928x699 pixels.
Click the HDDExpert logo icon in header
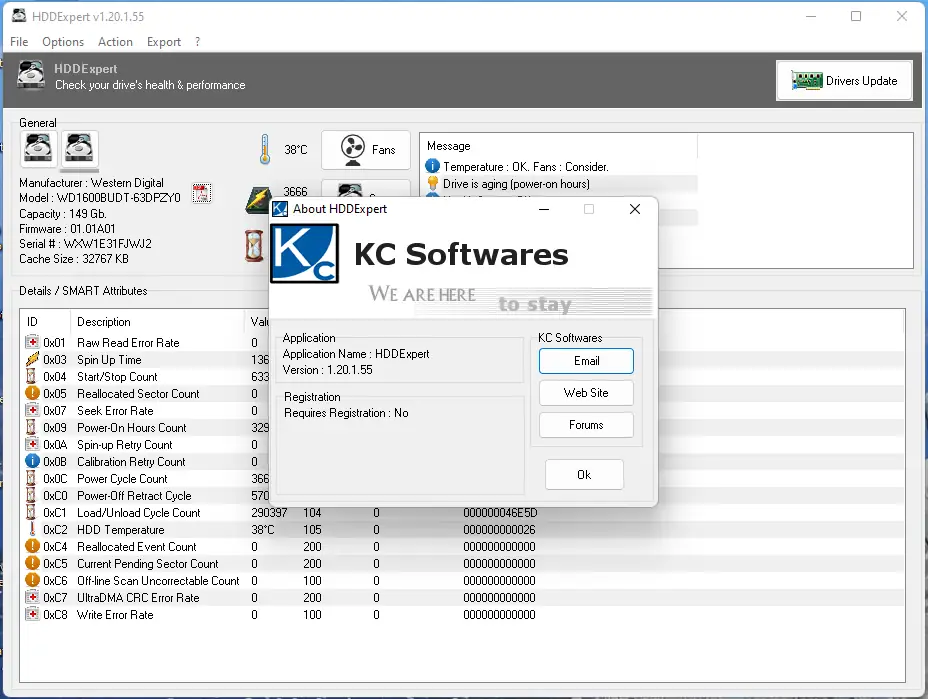(x=31, y=75)
